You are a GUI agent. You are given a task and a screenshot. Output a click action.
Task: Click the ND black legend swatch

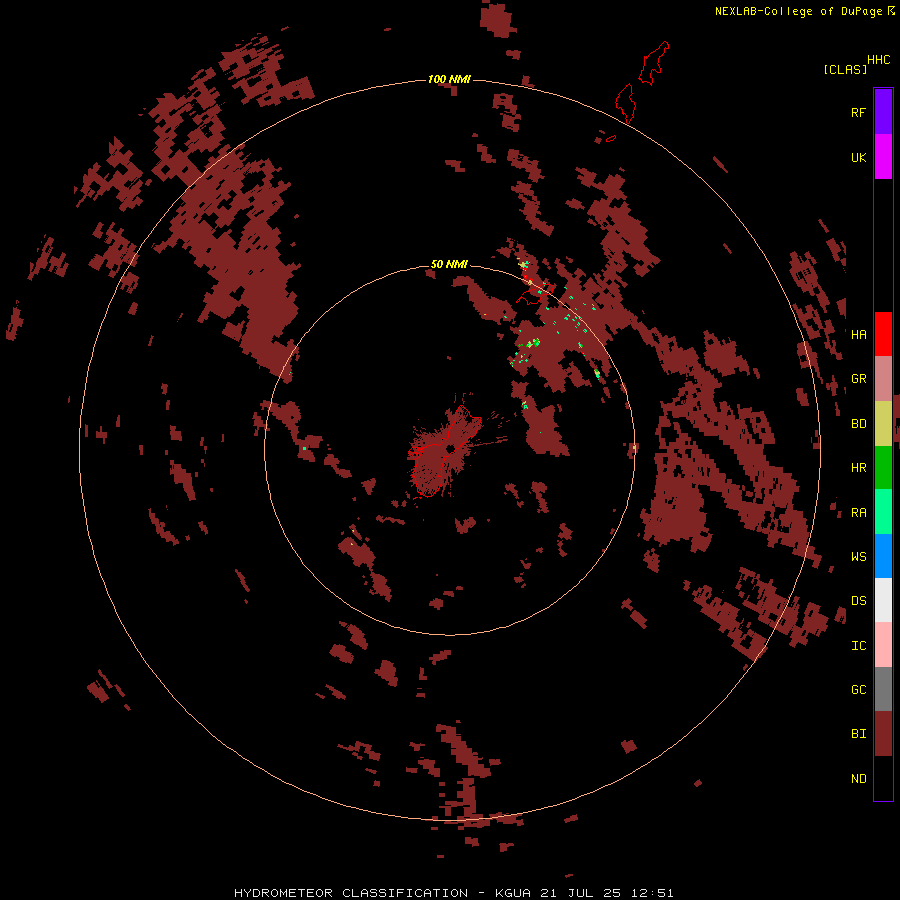click(883, 778)
